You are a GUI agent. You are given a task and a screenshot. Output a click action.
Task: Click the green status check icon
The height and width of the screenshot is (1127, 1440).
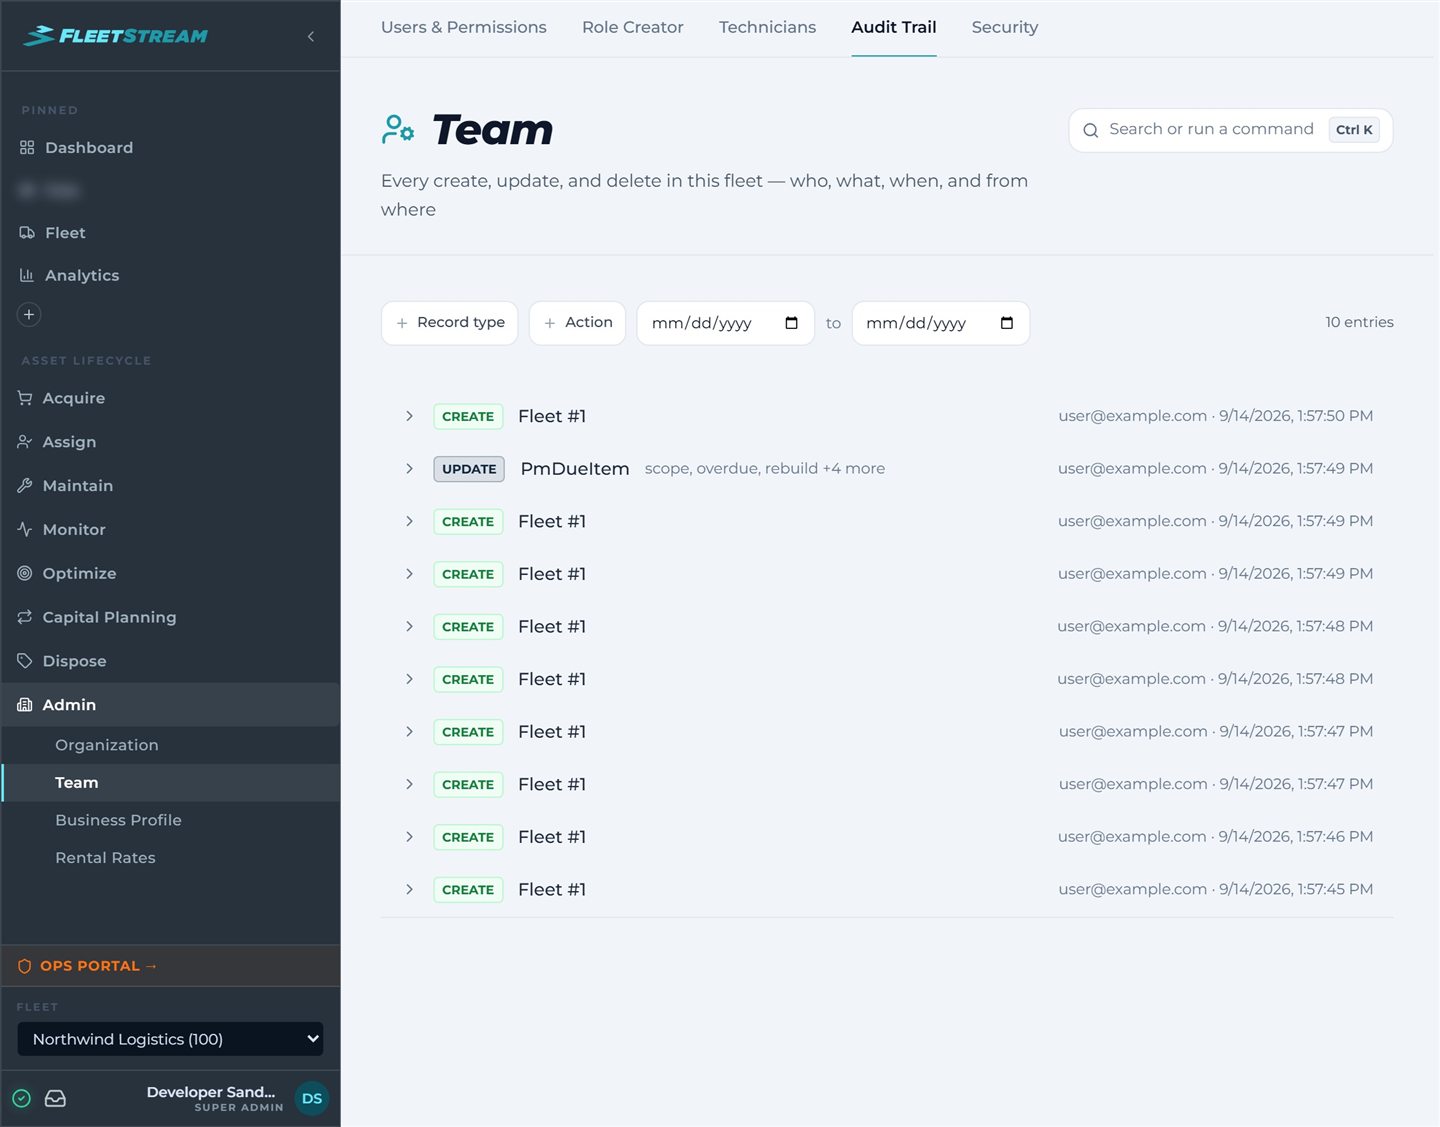click(22, 1098)
